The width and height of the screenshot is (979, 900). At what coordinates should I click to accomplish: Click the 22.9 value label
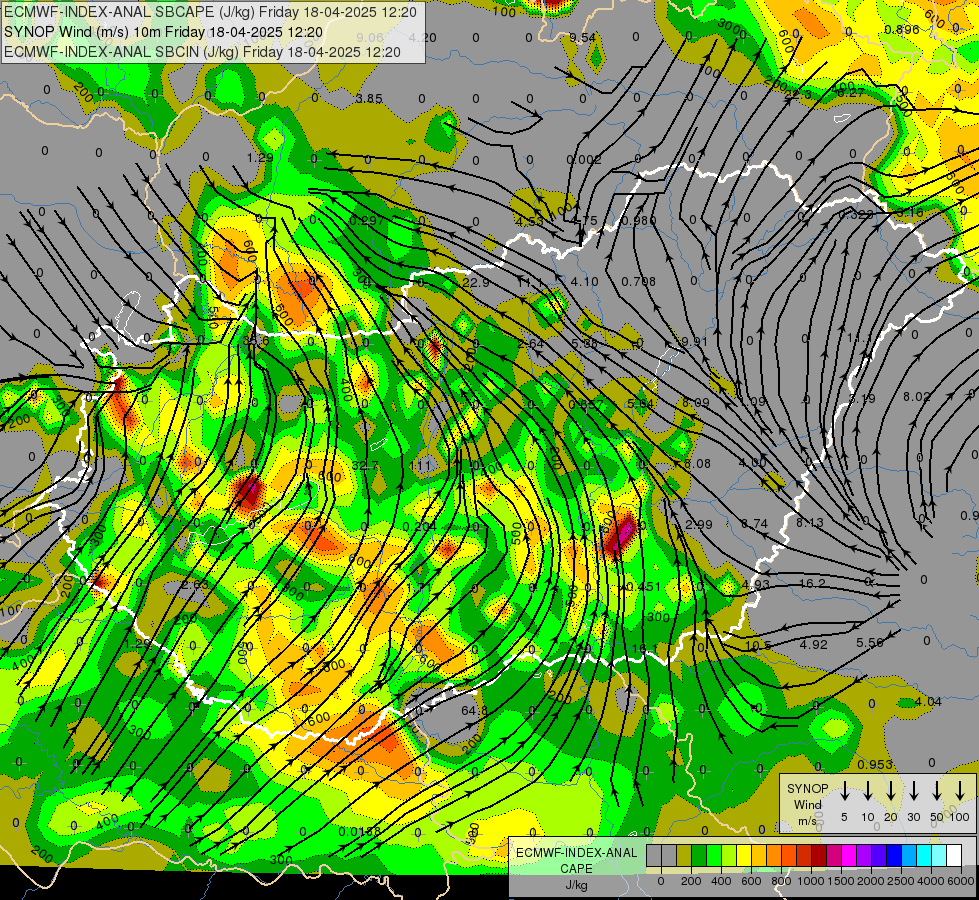tap(476, 283)
